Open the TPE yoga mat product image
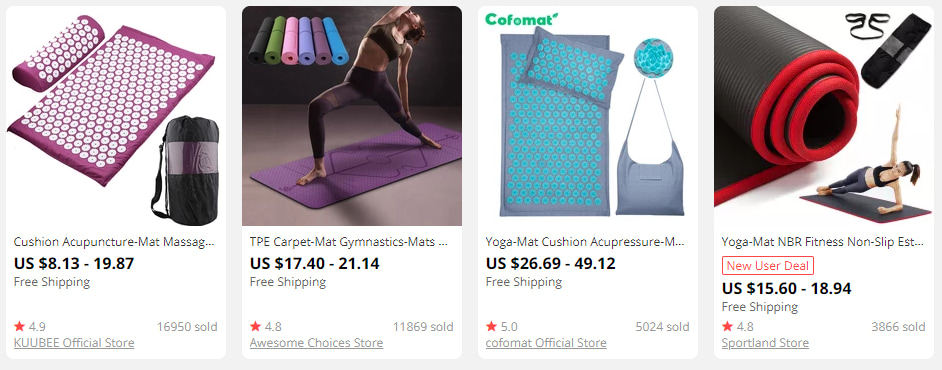The width and height of the screenshot is (942, 370). 352,116
